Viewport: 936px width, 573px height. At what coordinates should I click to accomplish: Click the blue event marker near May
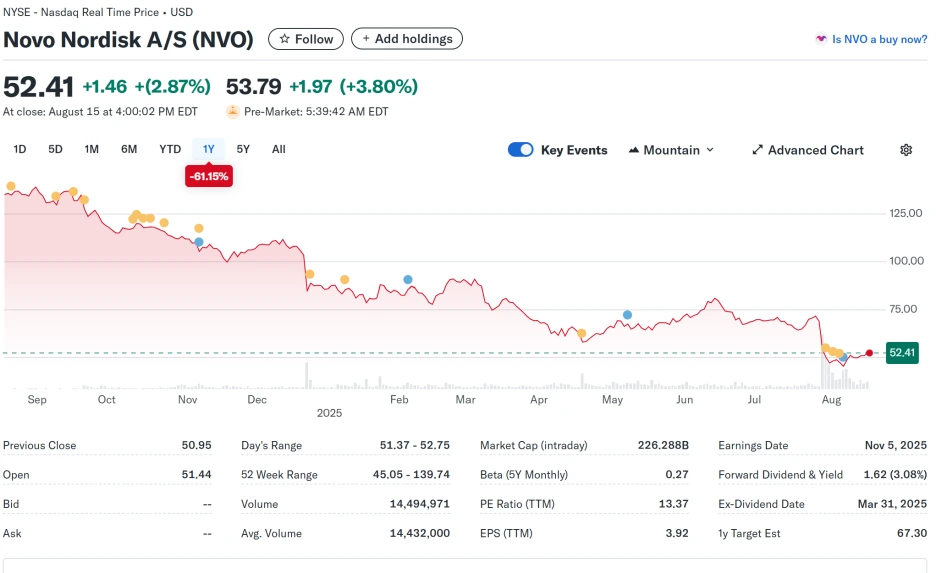[627, 315]
